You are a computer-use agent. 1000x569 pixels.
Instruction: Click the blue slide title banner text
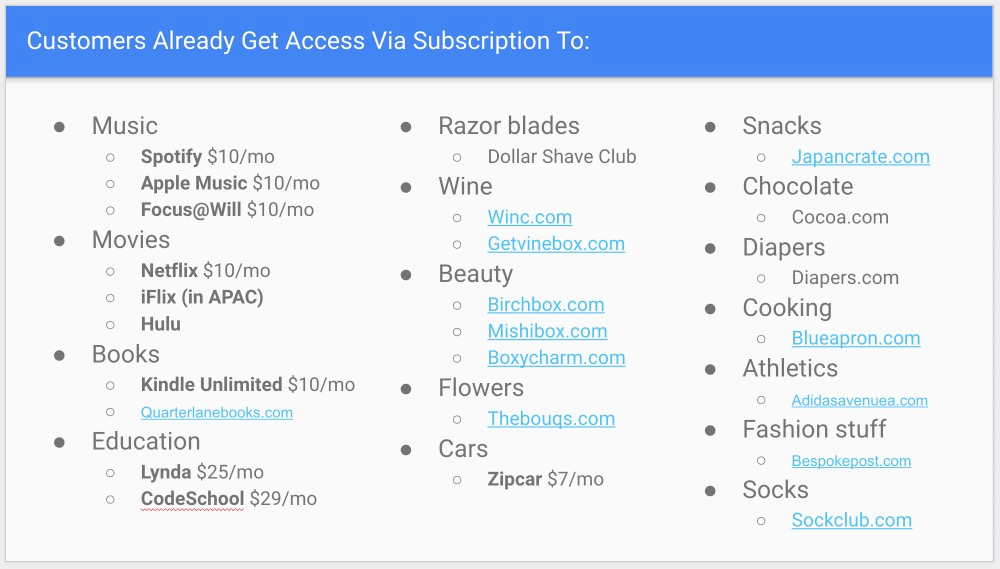coord(308,41)
